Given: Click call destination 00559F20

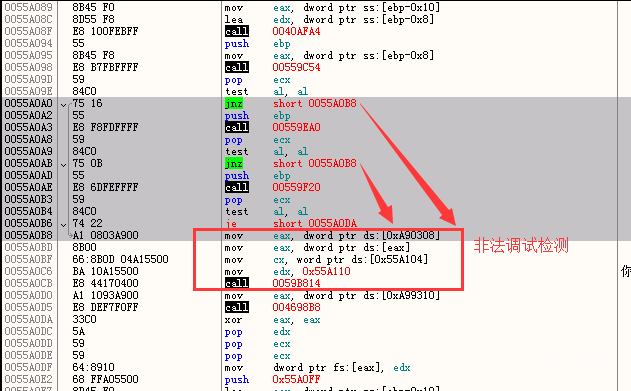Looking at the screenshot, I should 296,187.
